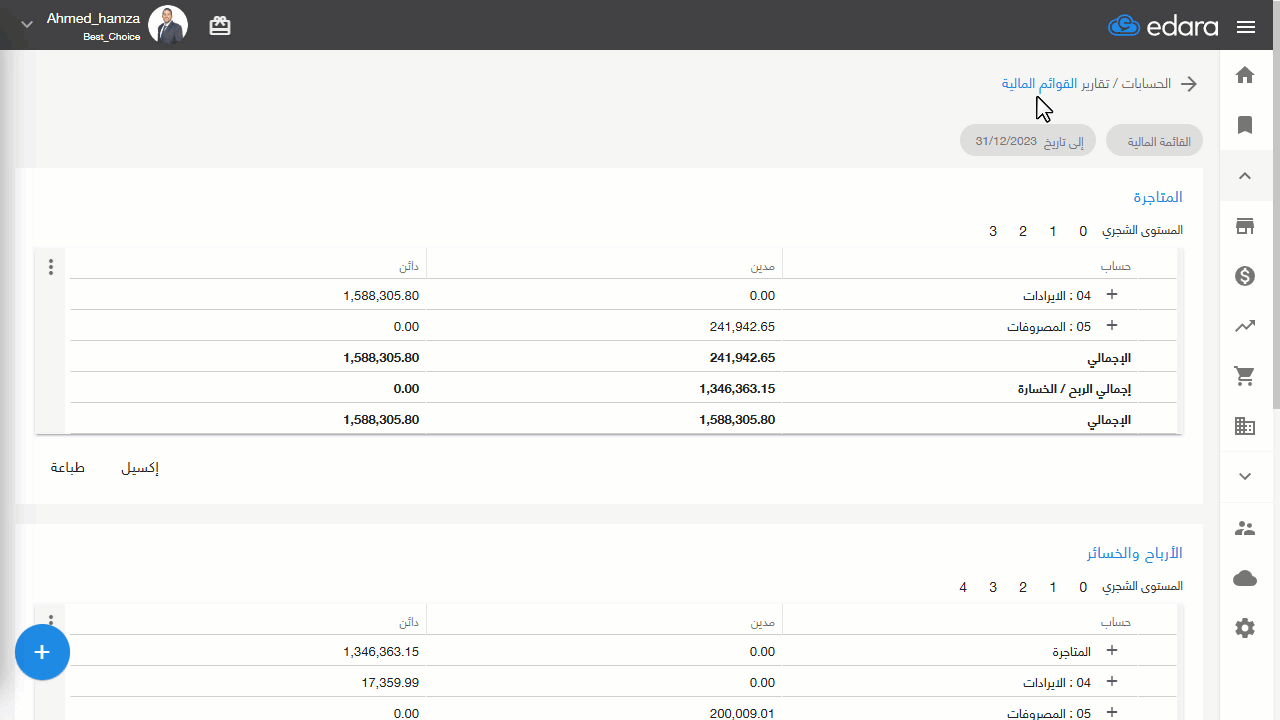
Task: Click the طباعة print button
Action: (x=68, y=468)
